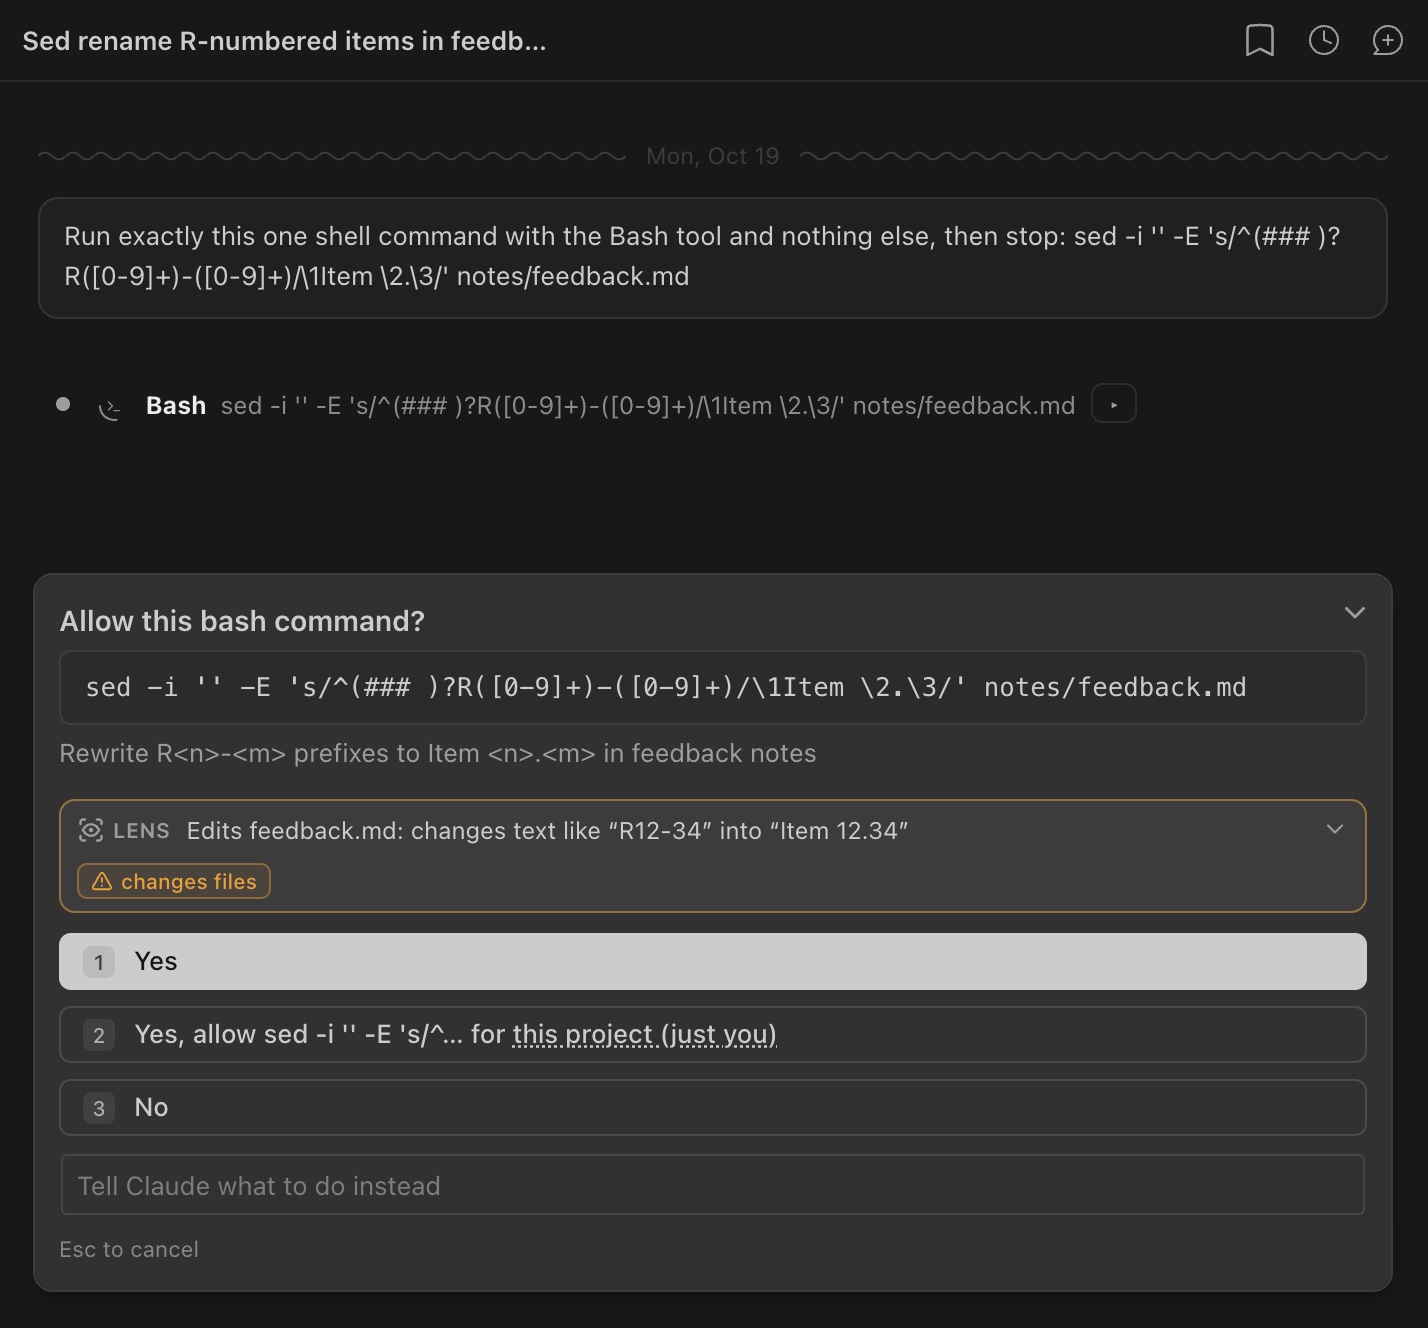The height and width of the screenshot is (1328, 1428).
Task: Click the Bash tool label
Action: (x=176, y=405)
